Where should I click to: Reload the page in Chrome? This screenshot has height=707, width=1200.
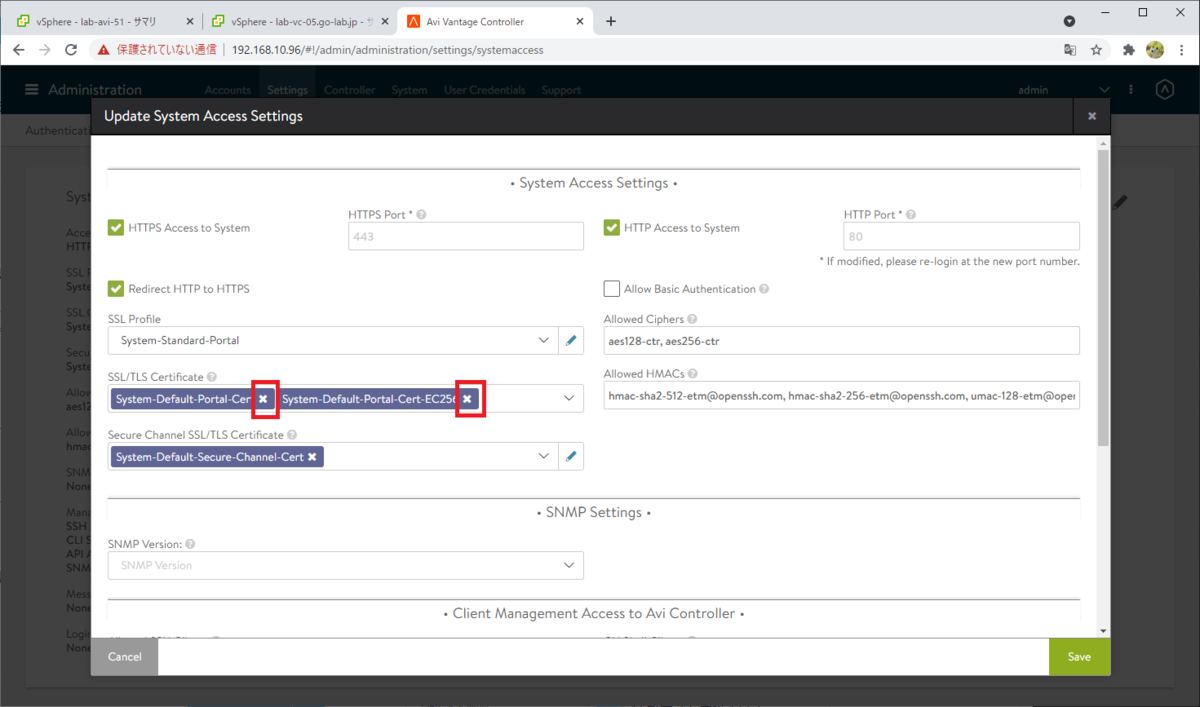(x=71, y=49)
